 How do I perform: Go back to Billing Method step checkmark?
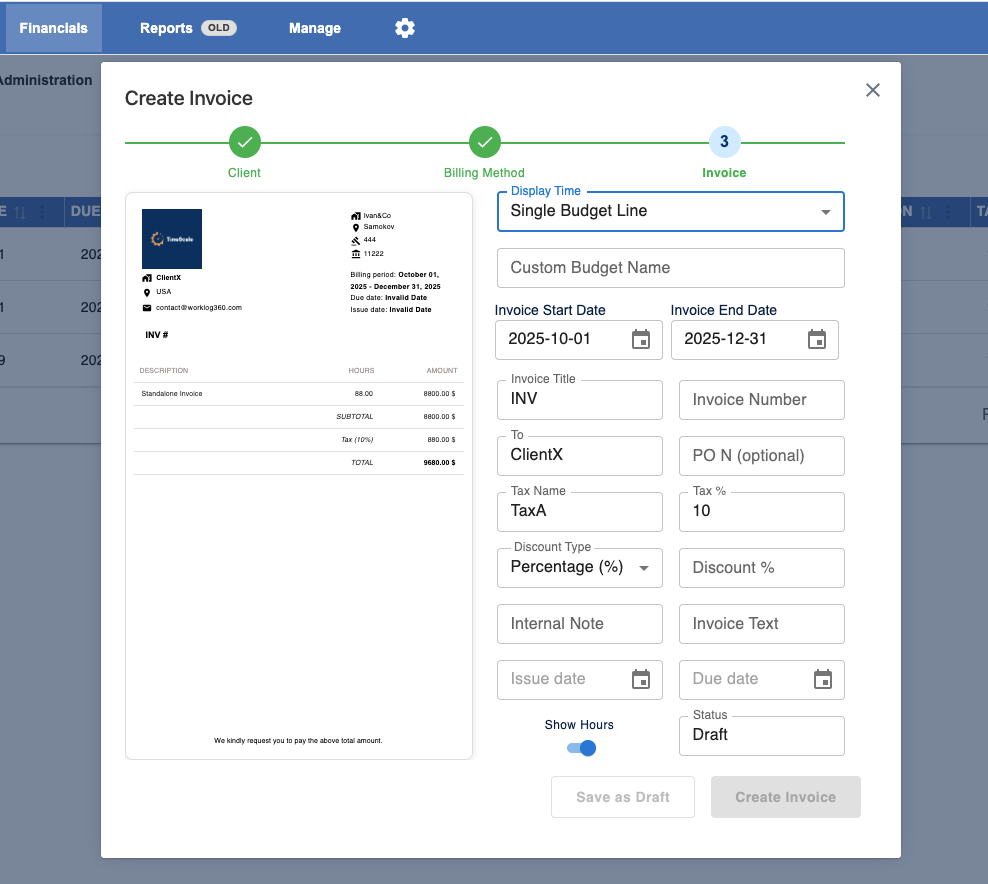coord(485,142)
